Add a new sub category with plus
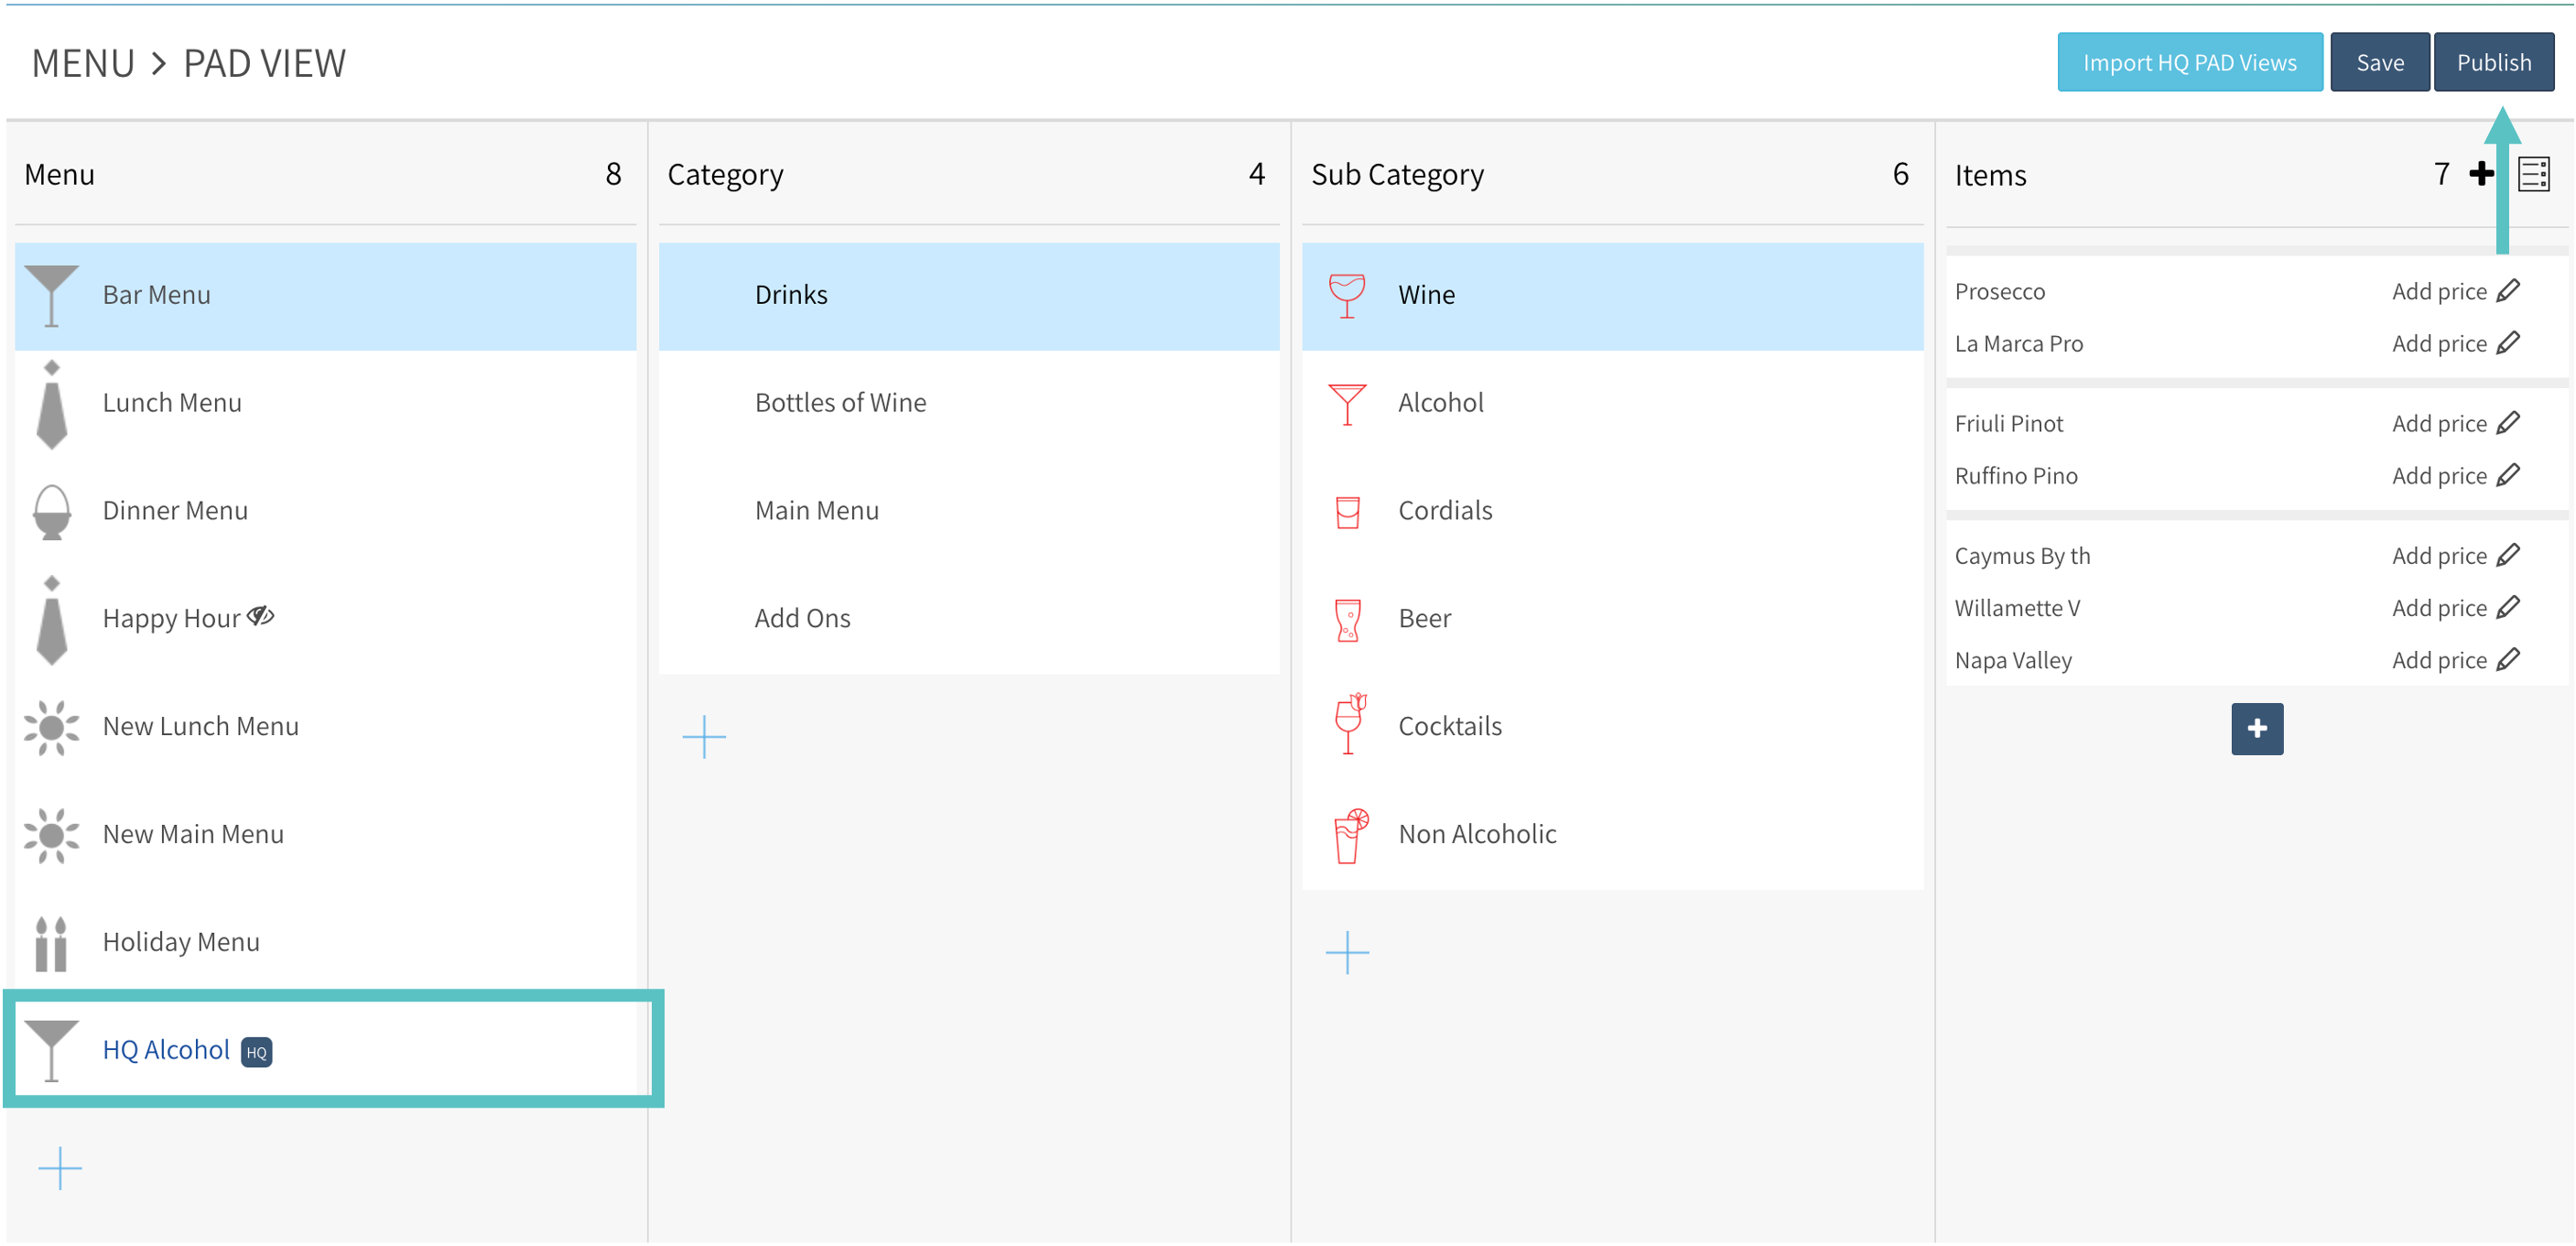The height and width of the screenshot is (1246, 2576). [x=1347, y=952]
